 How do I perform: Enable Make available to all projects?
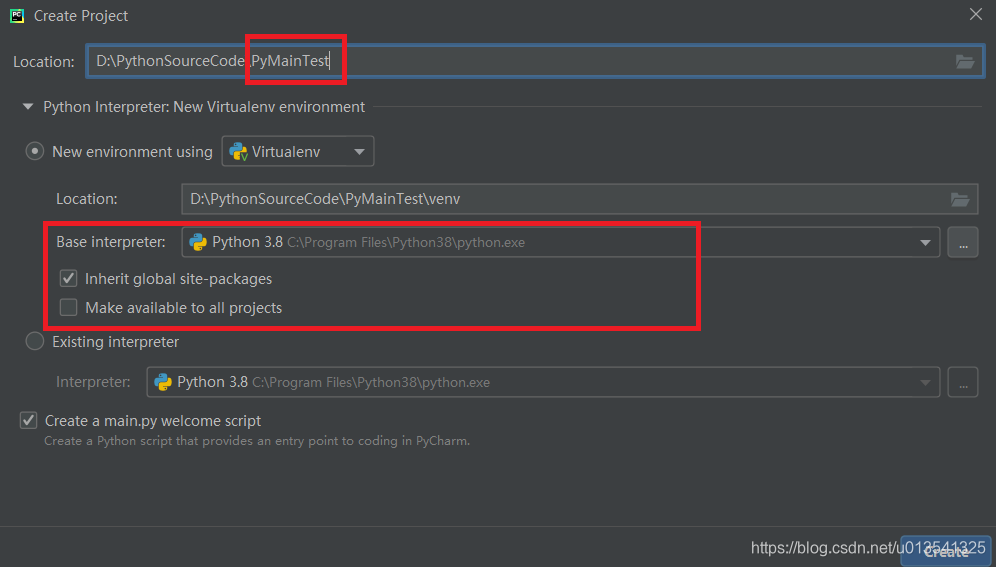pos(69,308)
